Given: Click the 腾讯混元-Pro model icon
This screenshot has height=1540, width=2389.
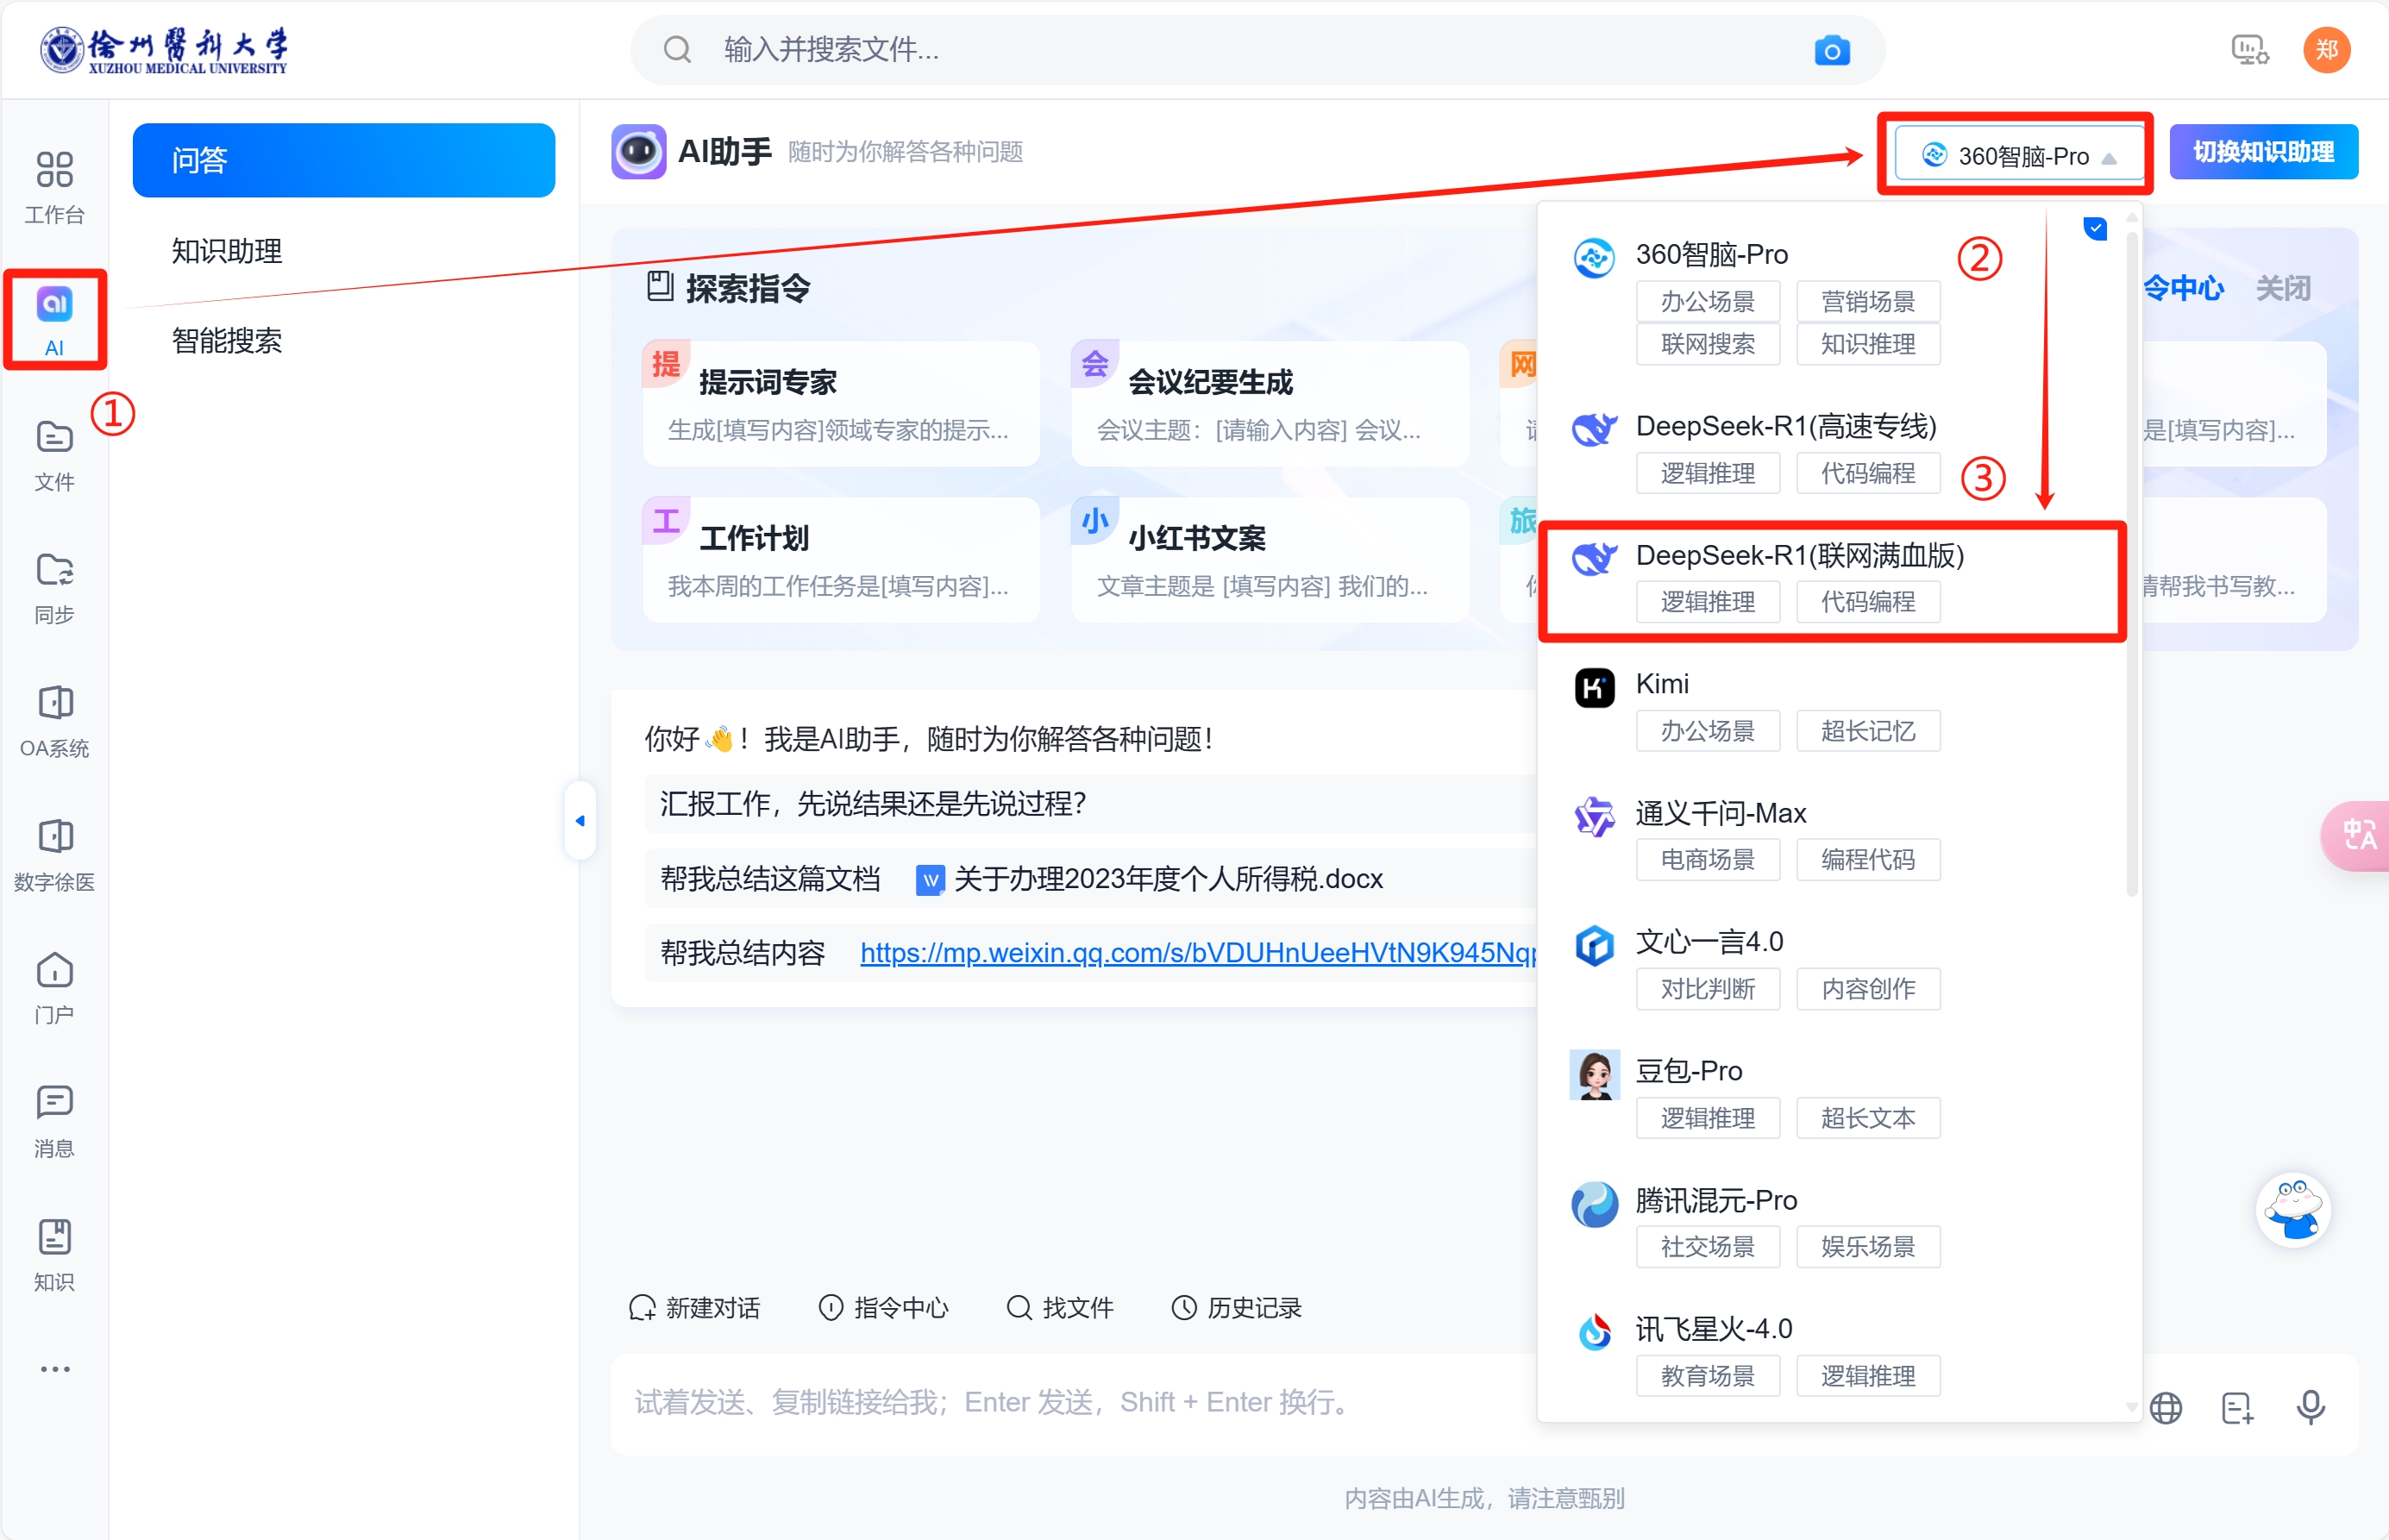Looking at the screenshot, I should (x=1594, y=1204).
